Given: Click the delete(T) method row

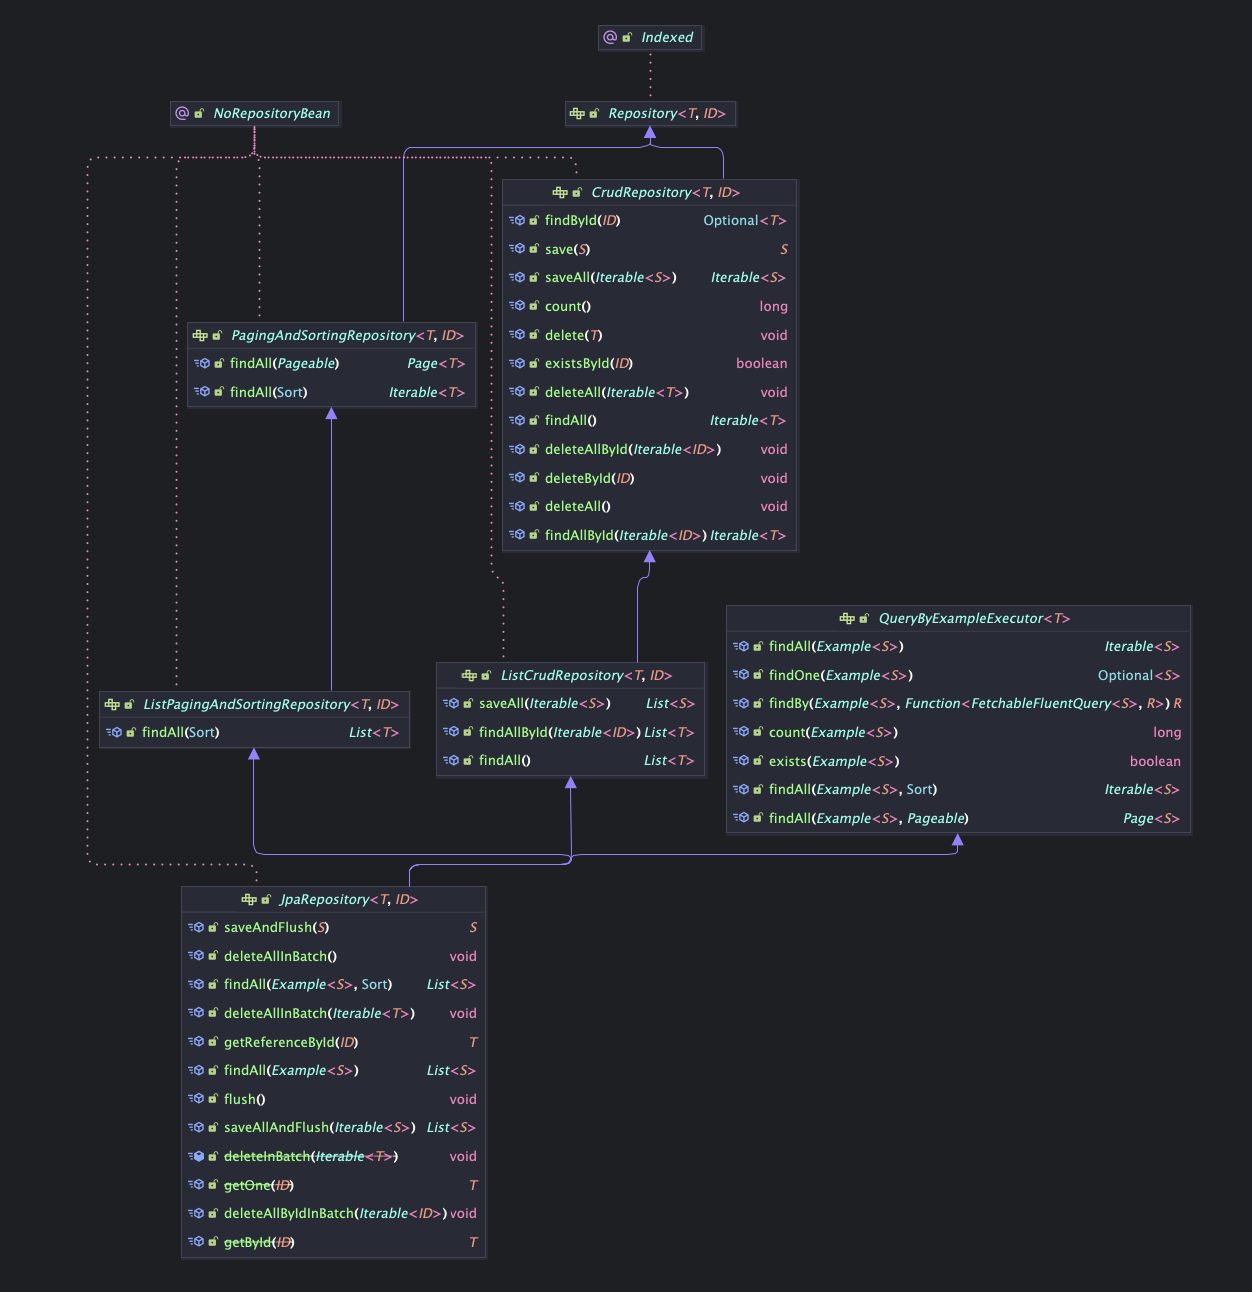Looking at the screenshot, I should [650, 335].
